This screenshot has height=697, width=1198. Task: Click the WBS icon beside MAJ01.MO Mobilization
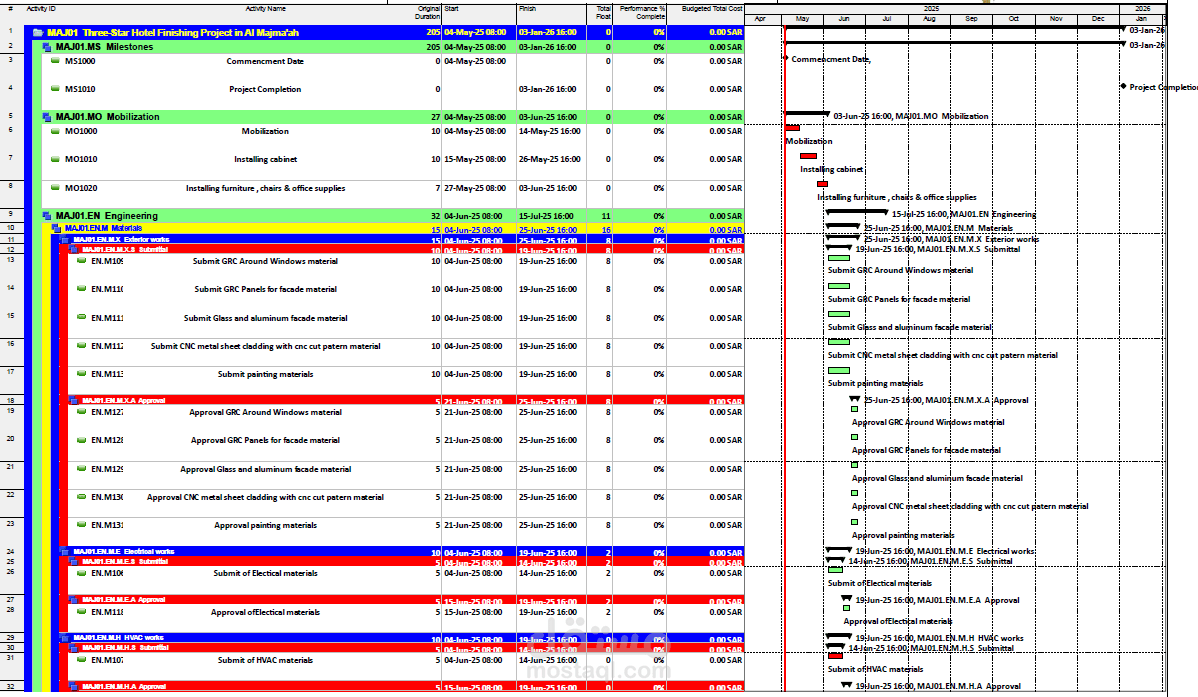click(x=47, y=117)
